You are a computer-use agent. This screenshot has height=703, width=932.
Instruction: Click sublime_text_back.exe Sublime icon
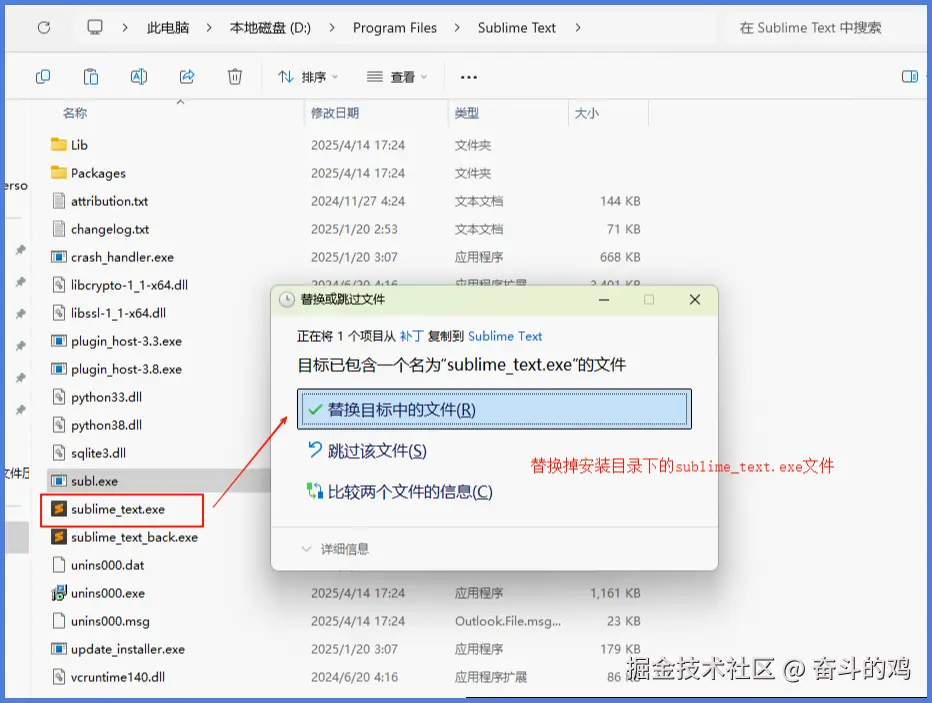pos(58,537)
